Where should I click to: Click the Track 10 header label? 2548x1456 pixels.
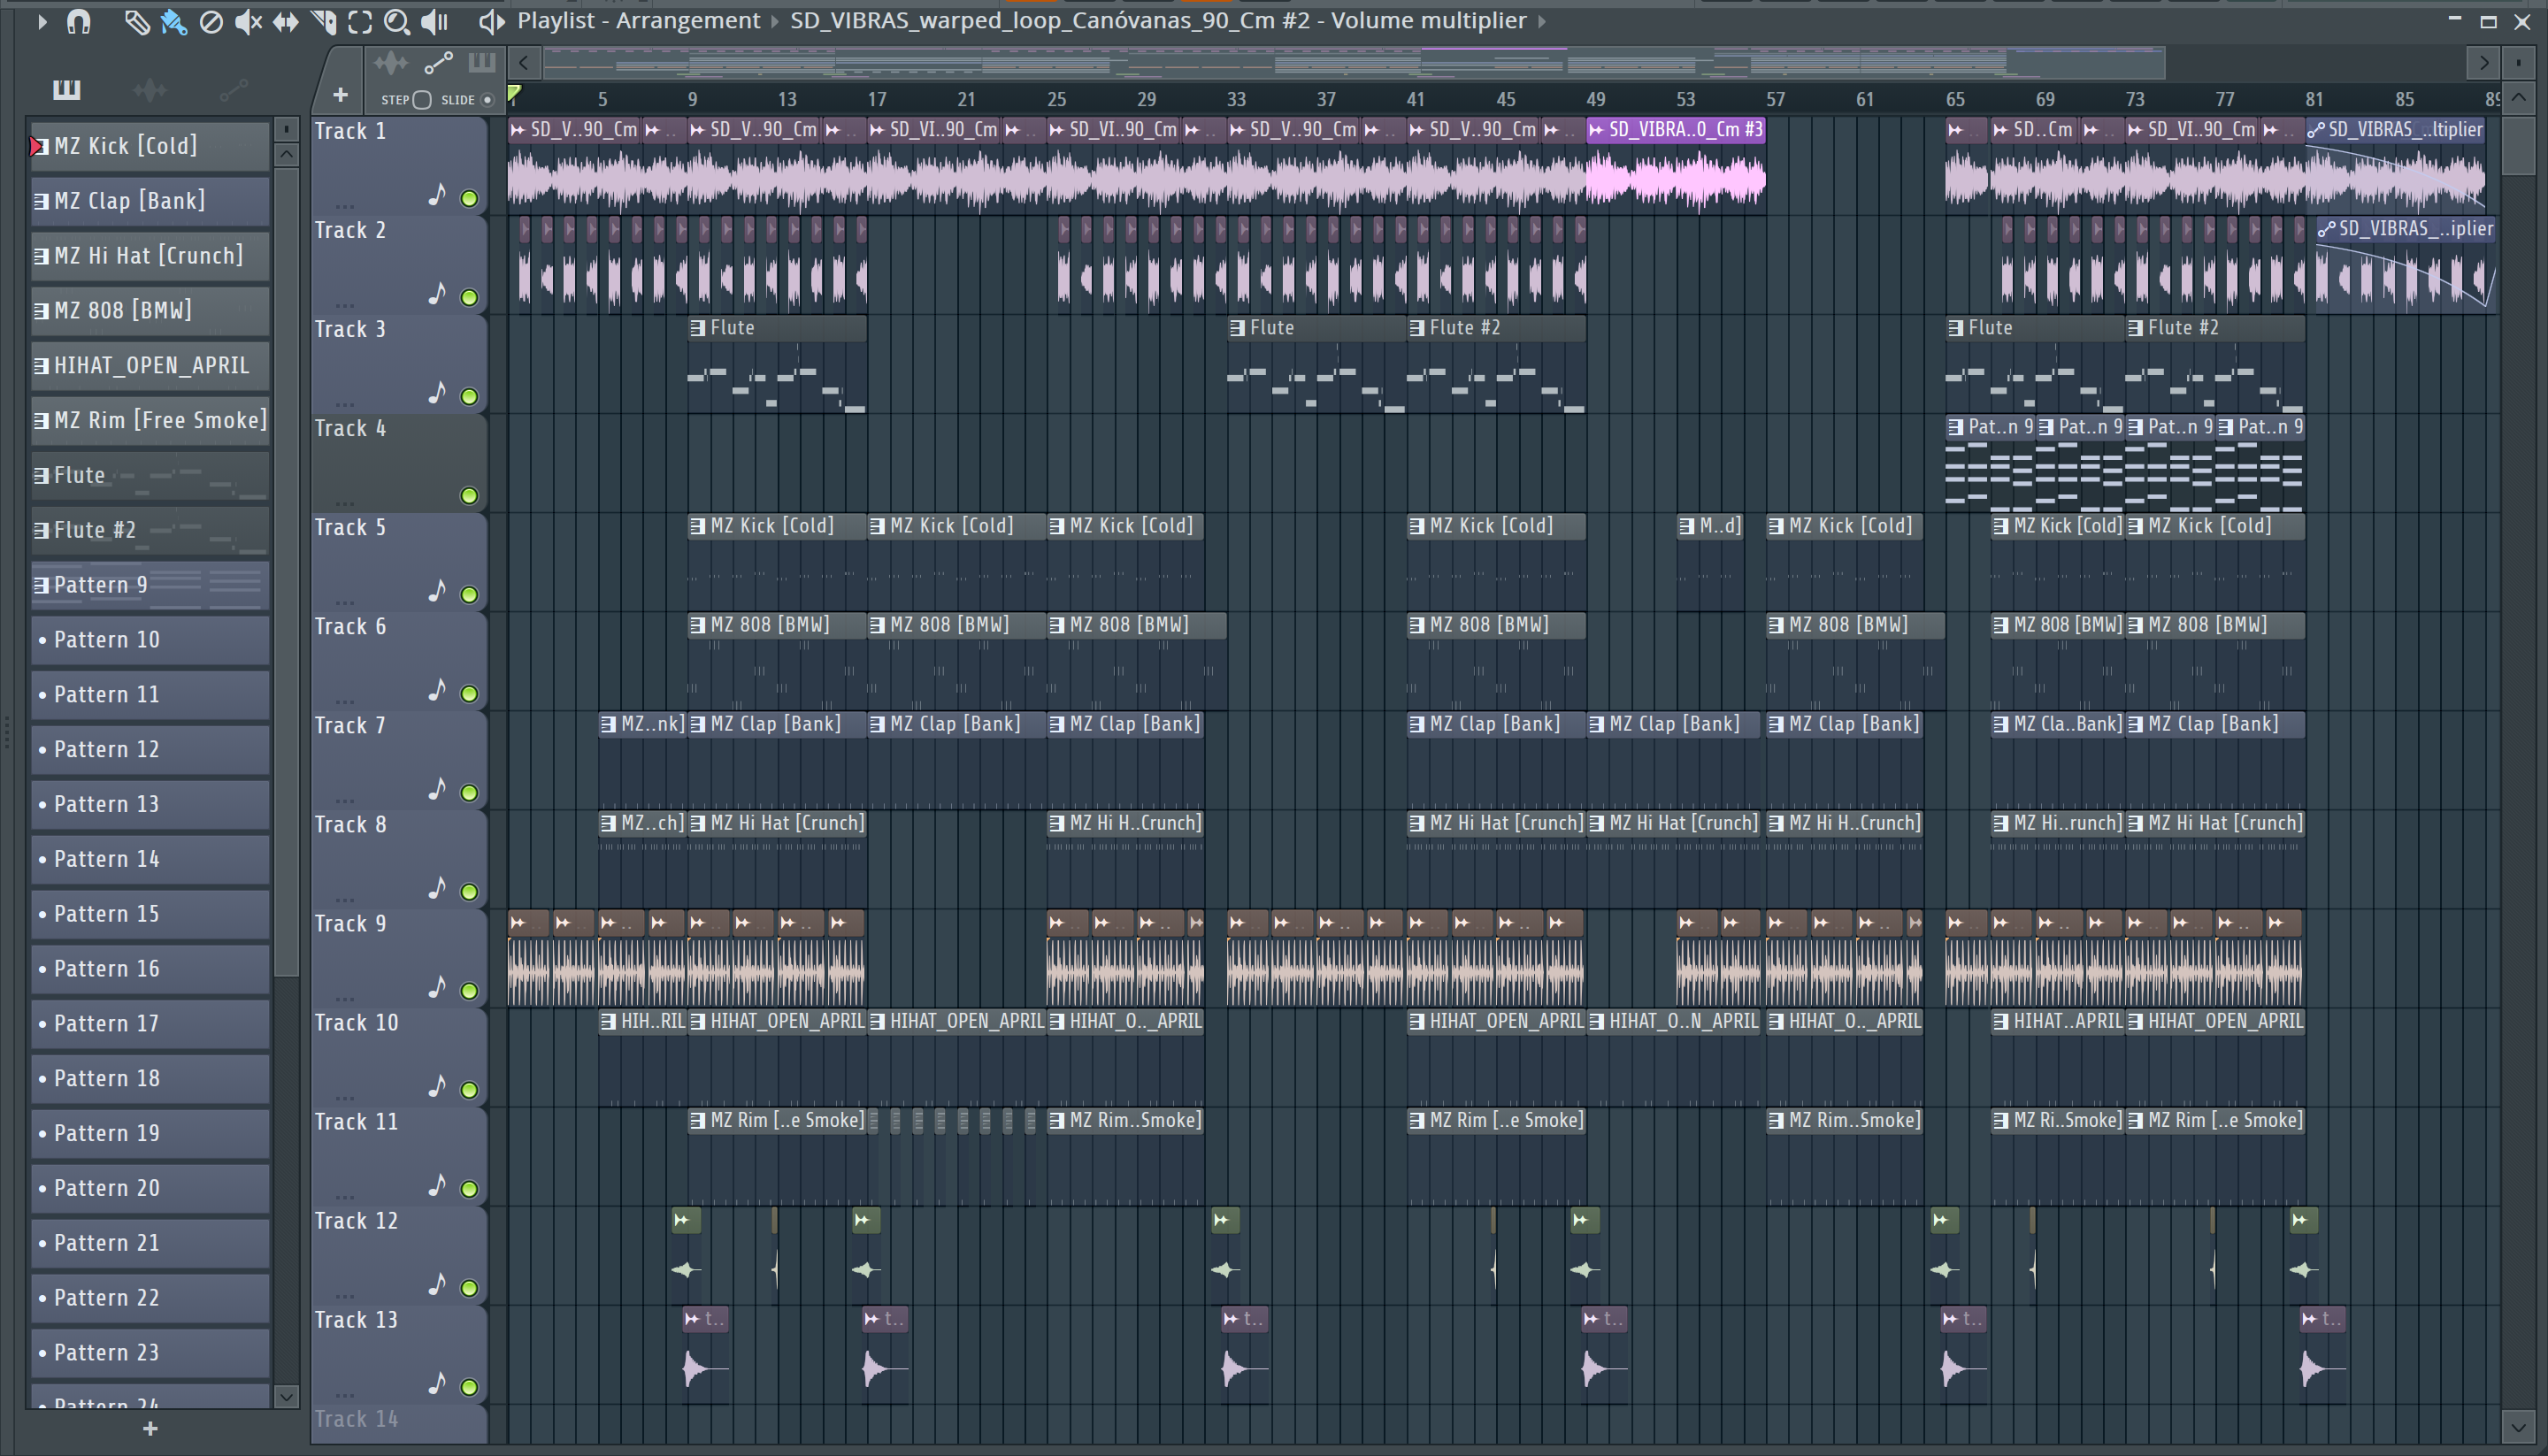tap(356, 1023)
